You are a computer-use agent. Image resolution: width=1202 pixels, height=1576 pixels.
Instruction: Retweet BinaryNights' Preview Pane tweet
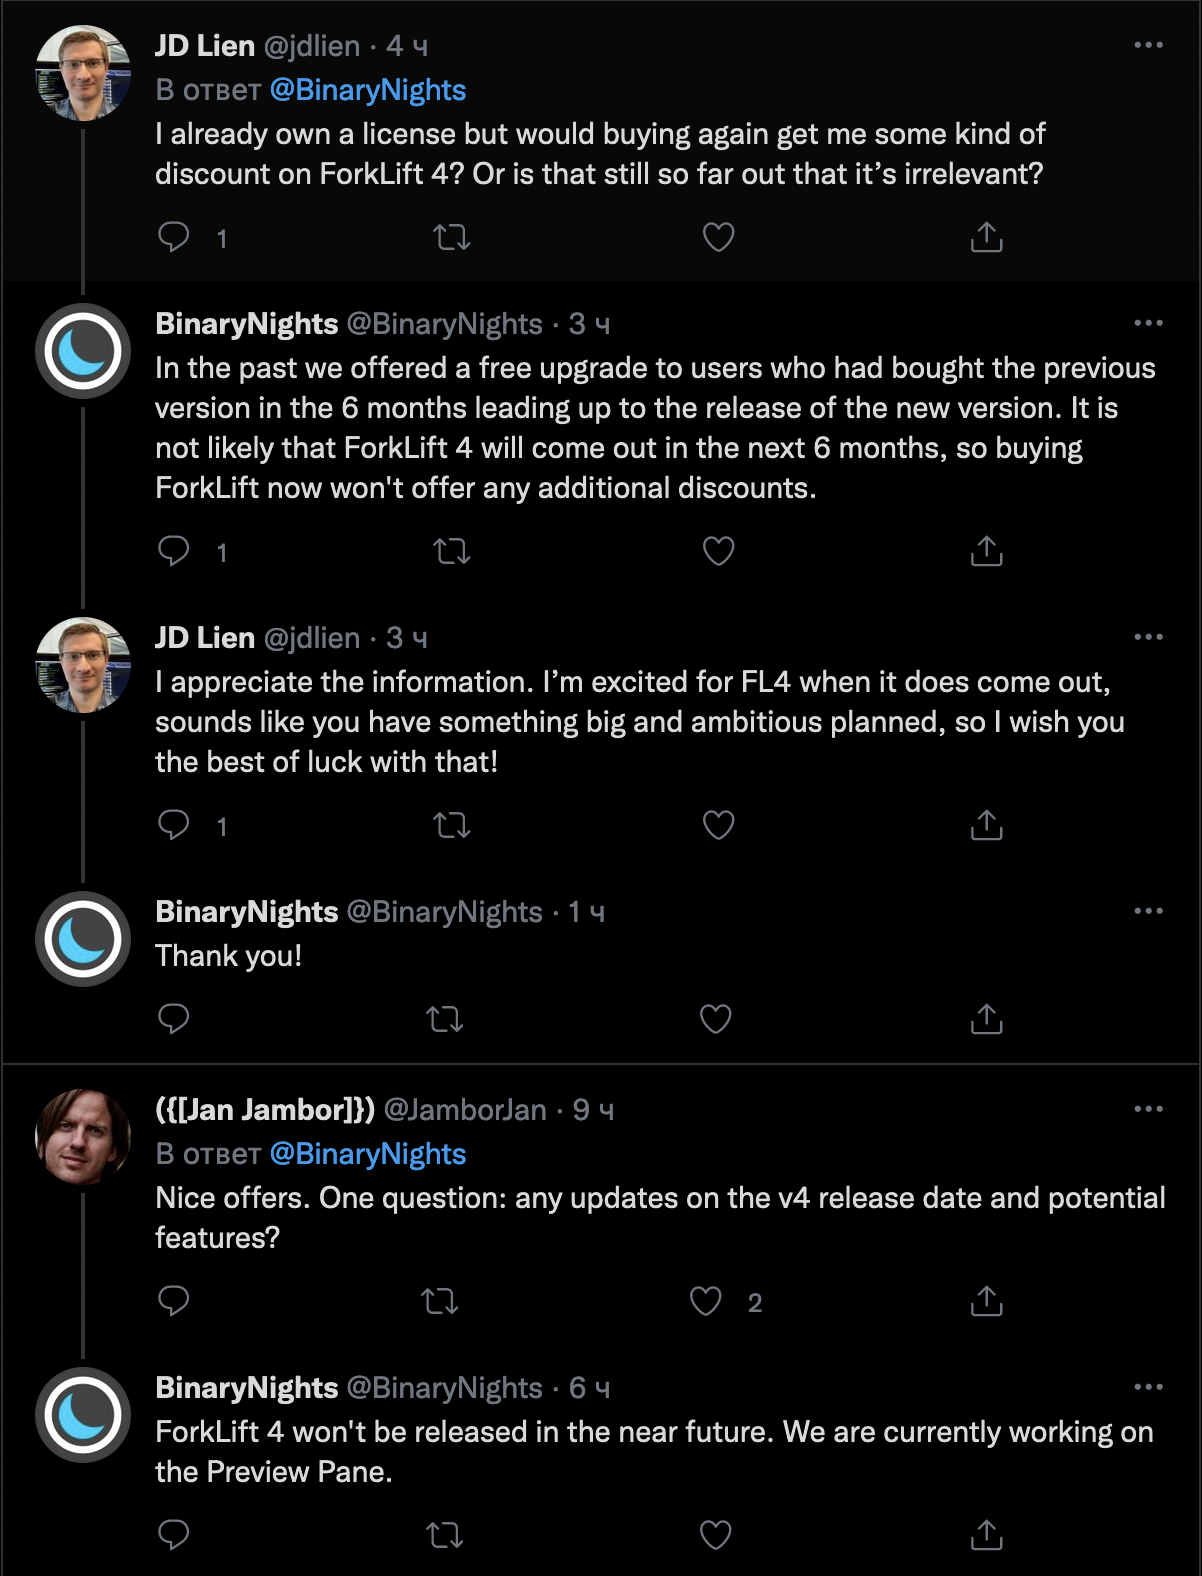445,1535
